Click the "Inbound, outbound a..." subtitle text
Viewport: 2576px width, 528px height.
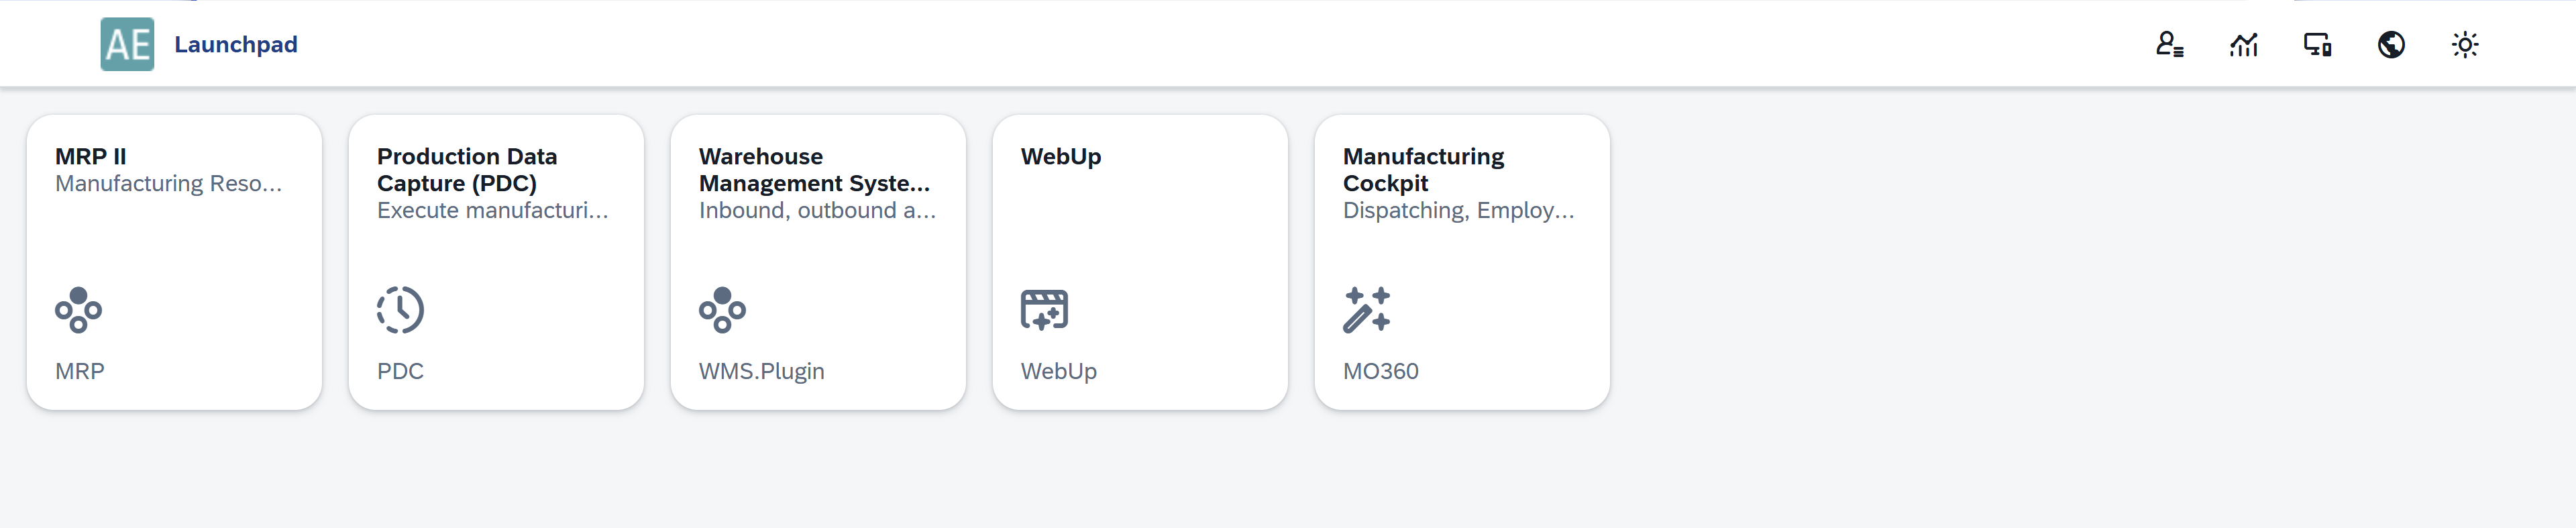point(817,211)
